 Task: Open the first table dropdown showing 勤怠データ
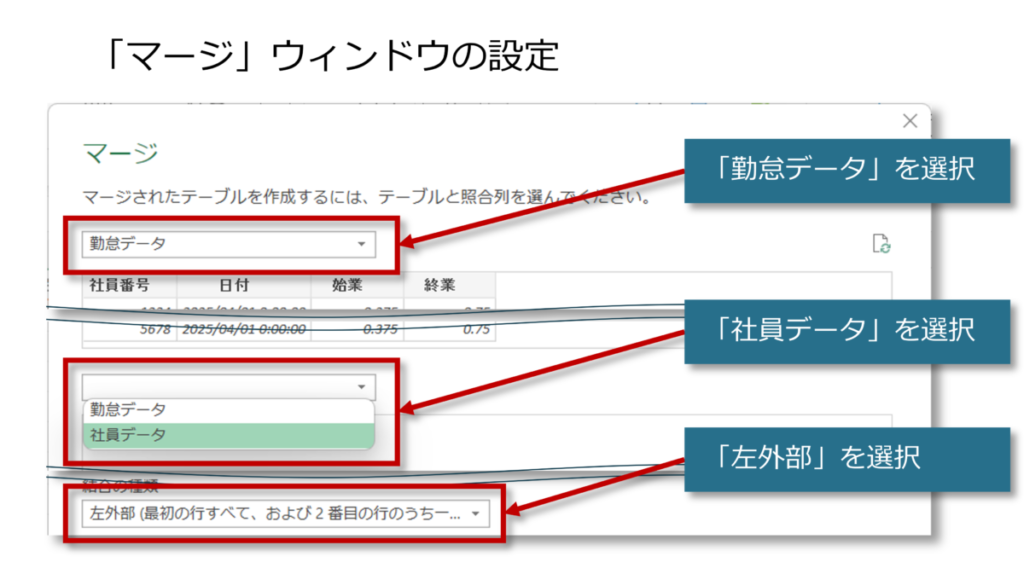click(228, 243)
